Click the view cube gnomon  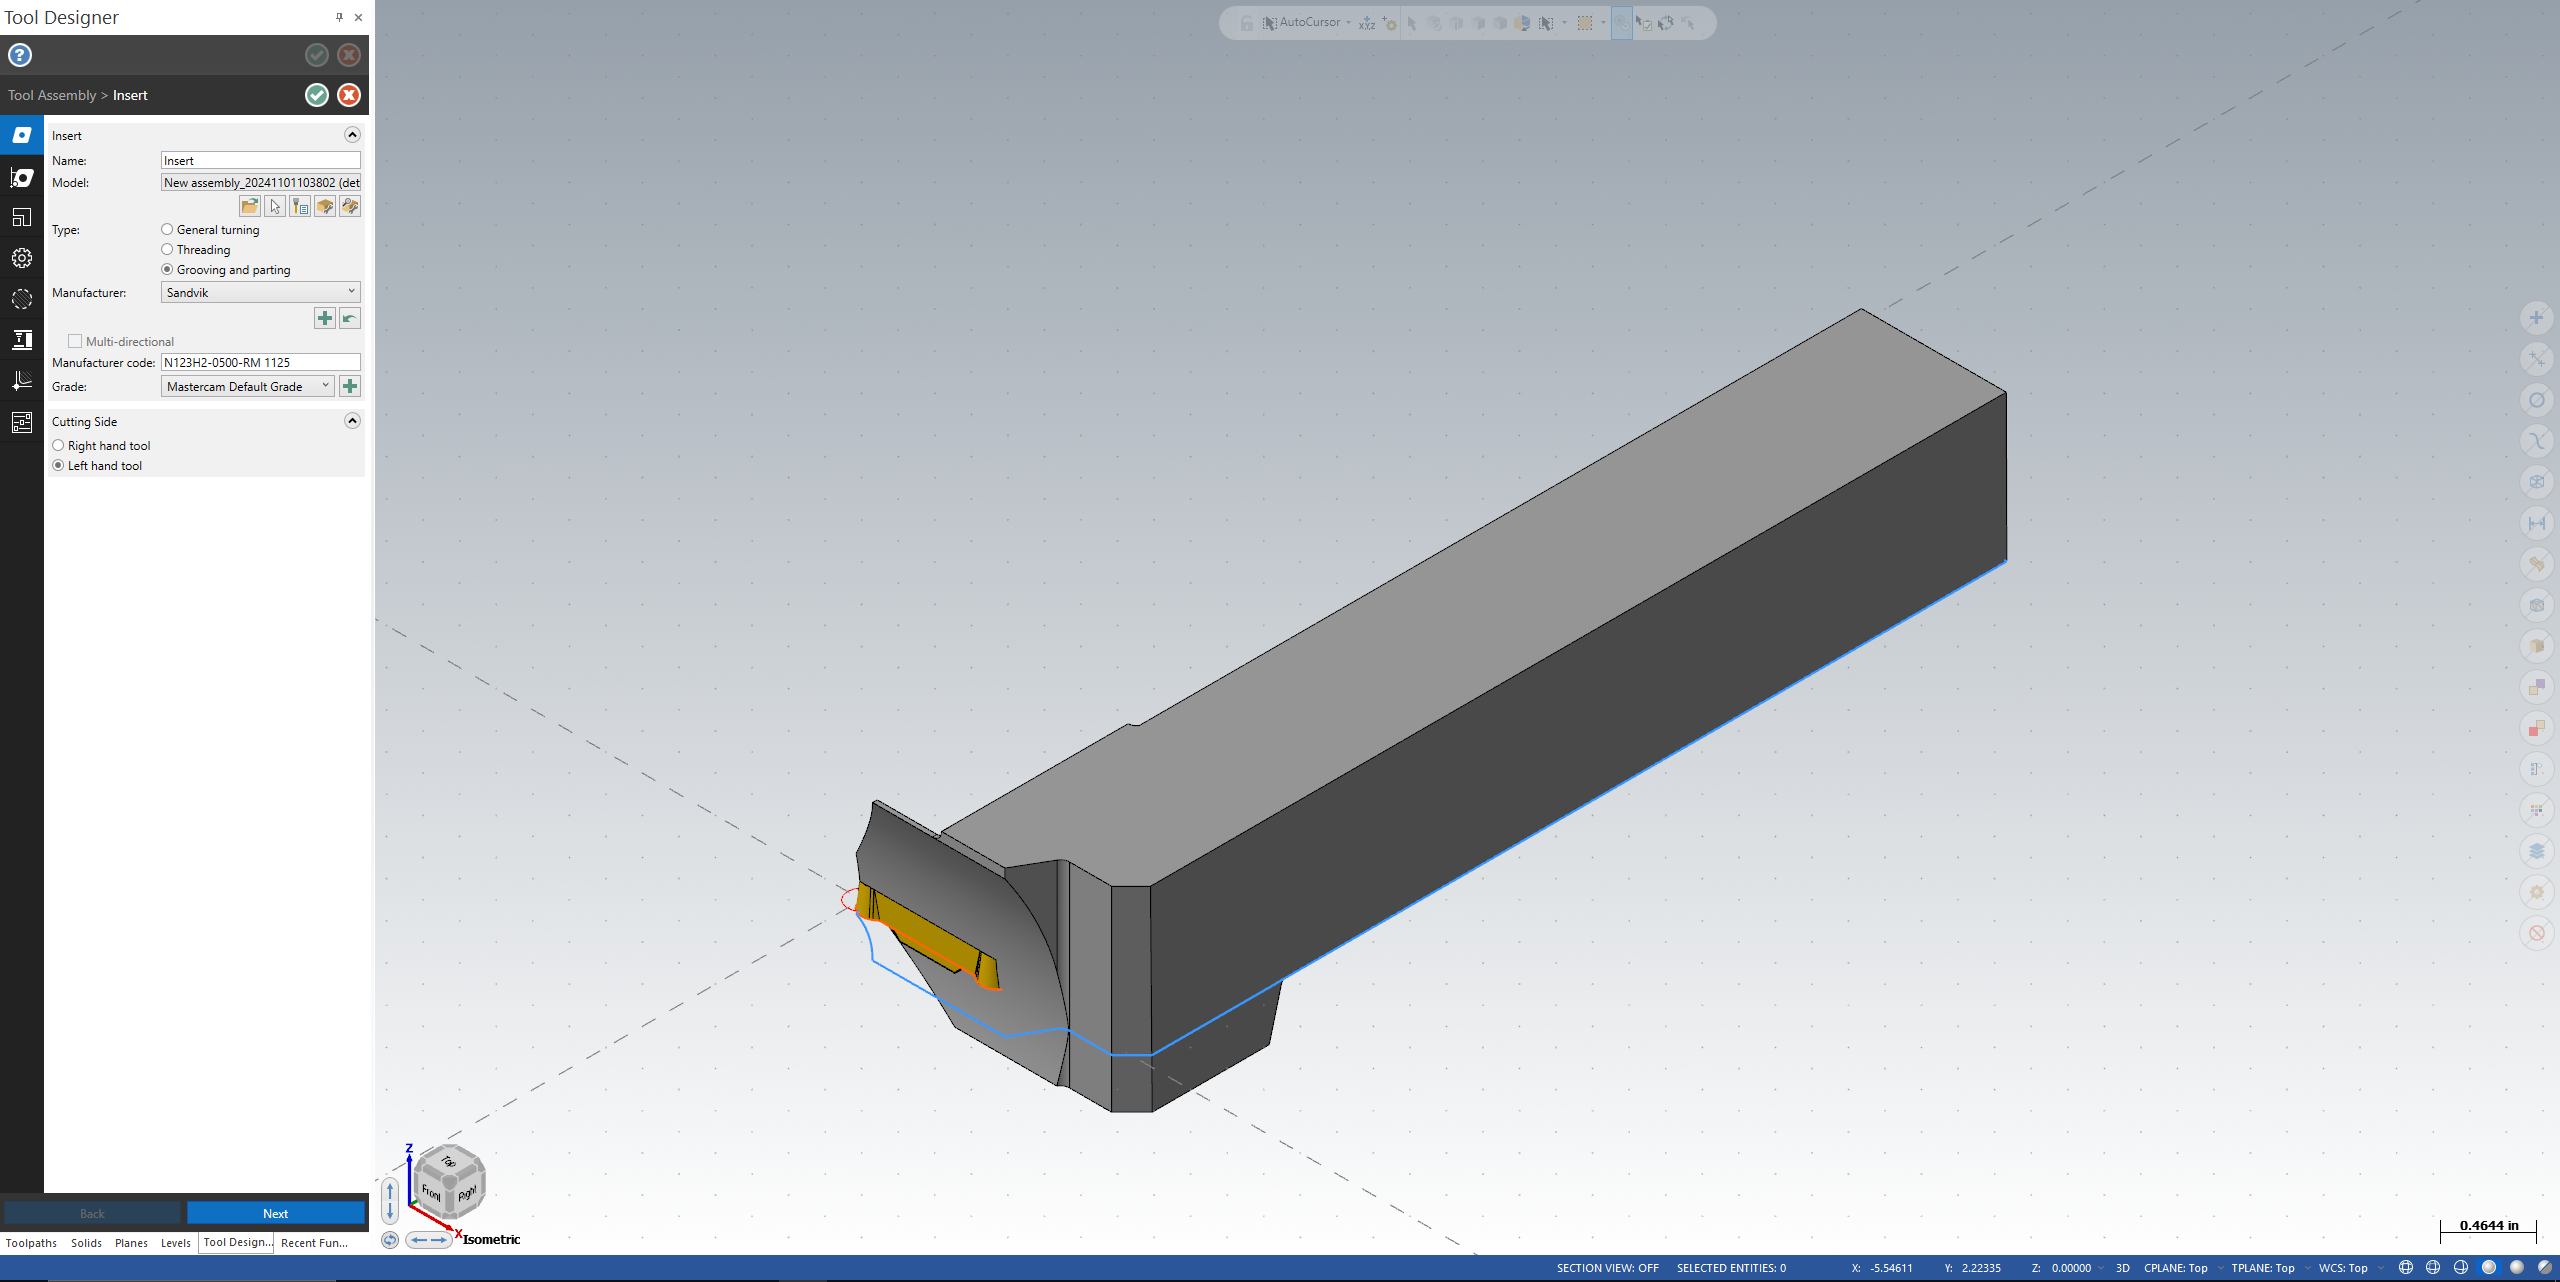pos(449,1184)
